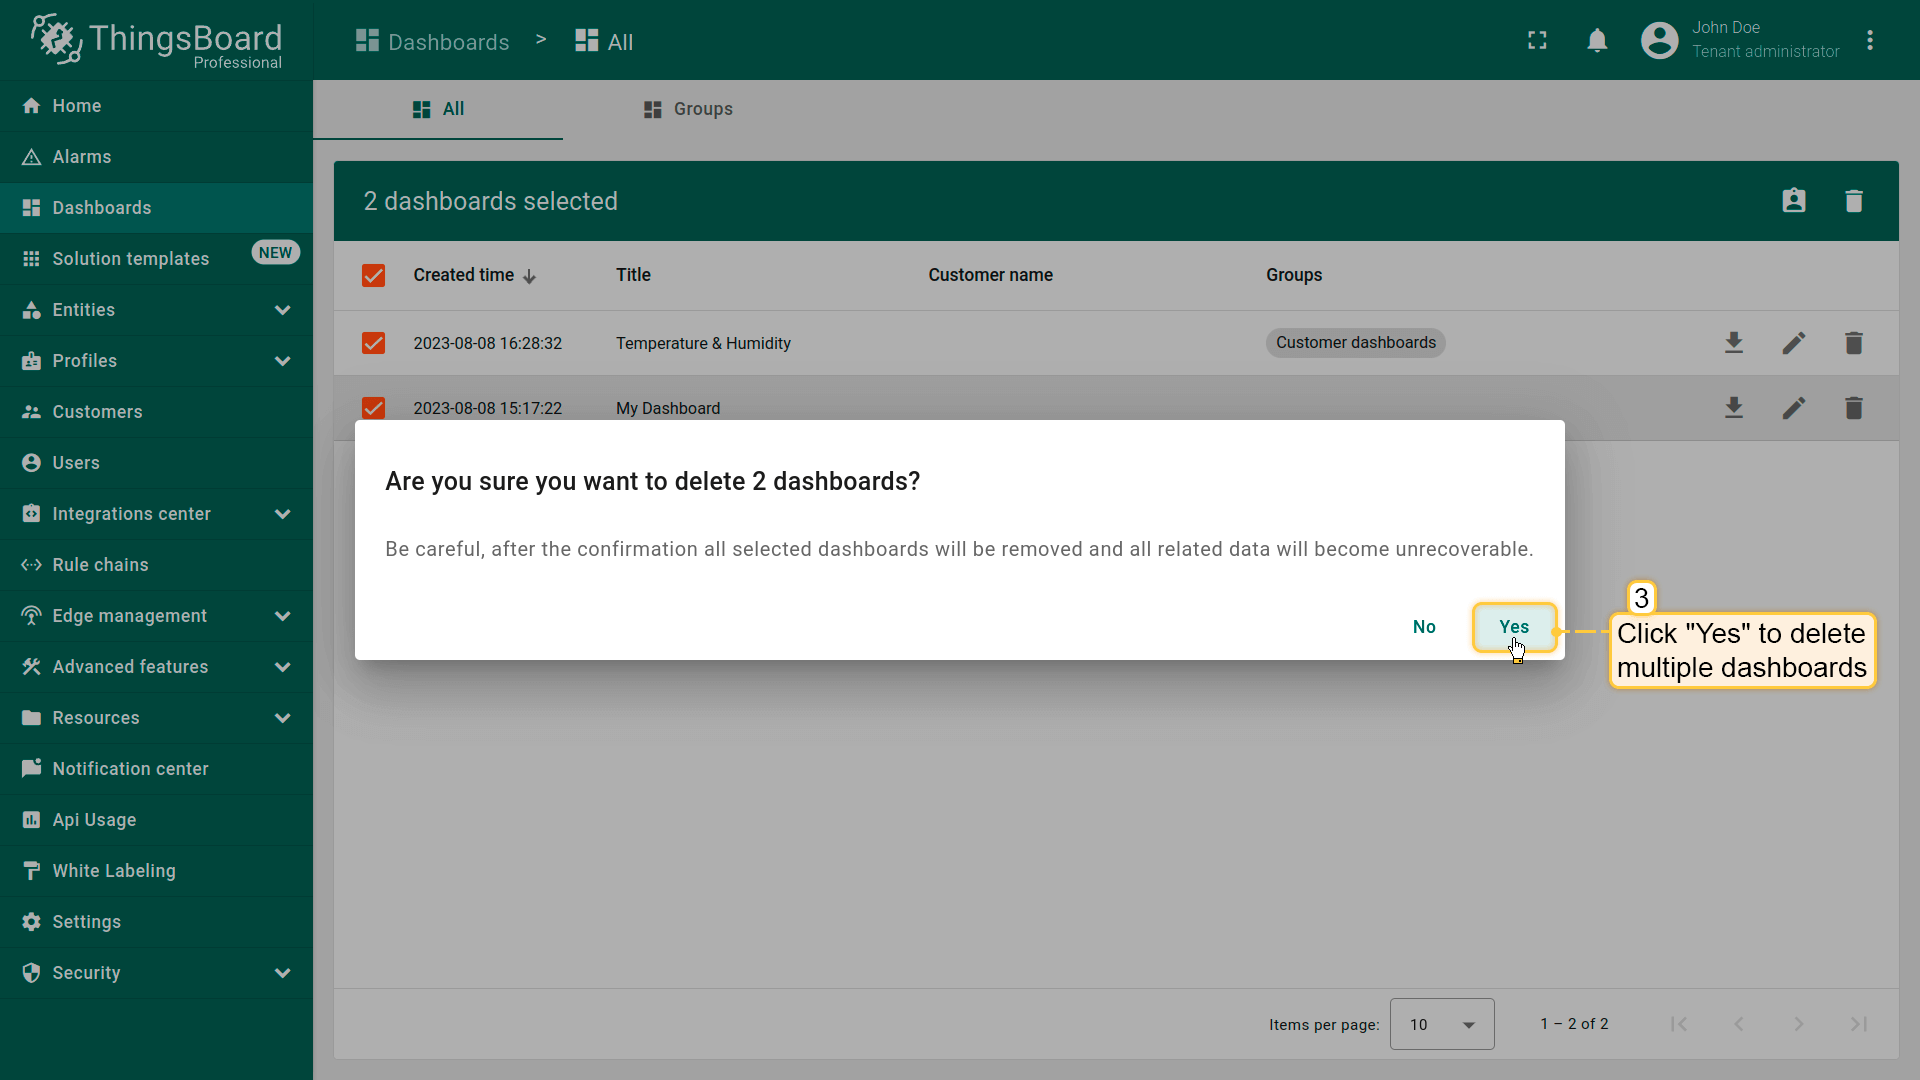Viewport: 1920px width, 1080px height.
Task: Confirm deletion with the Yes button
Action: [x=1513, y=627]
